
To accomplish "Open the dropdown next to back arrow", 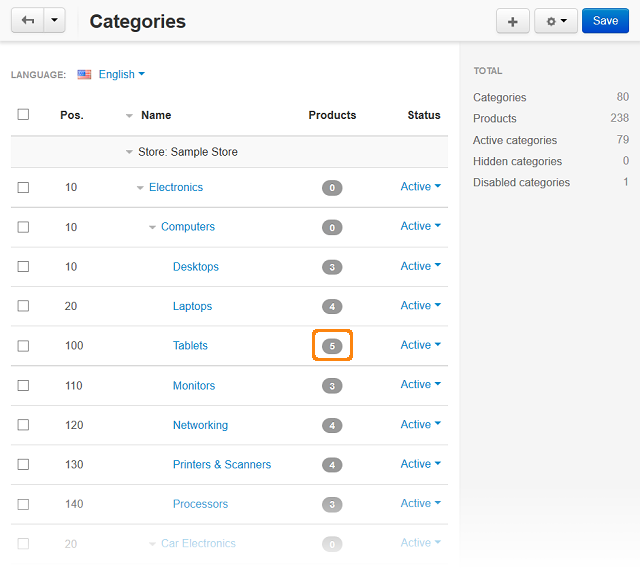I will [x=55, y=20].
